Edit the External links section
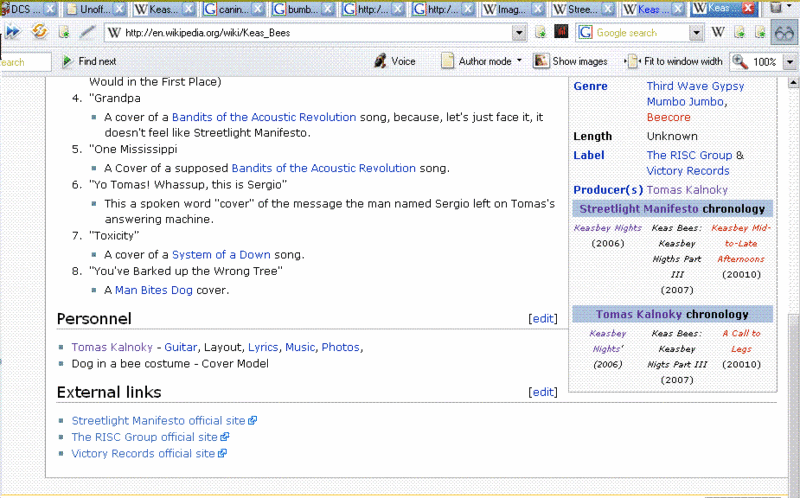The image size is (800, 498). coord(543,392)
